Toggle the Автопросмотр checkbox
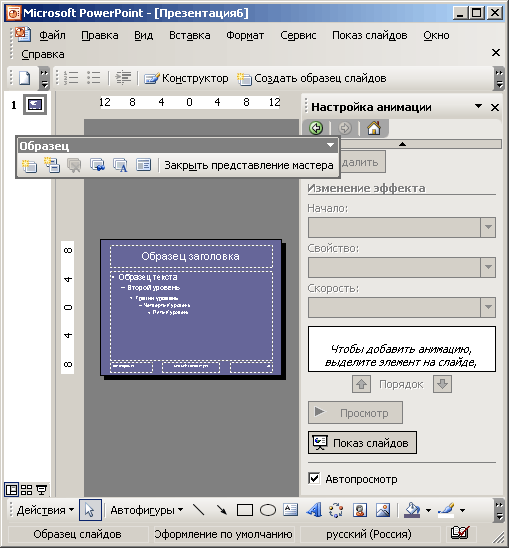Image resolution: width=509 pixels, height=548 pixels. click(314, 478)
